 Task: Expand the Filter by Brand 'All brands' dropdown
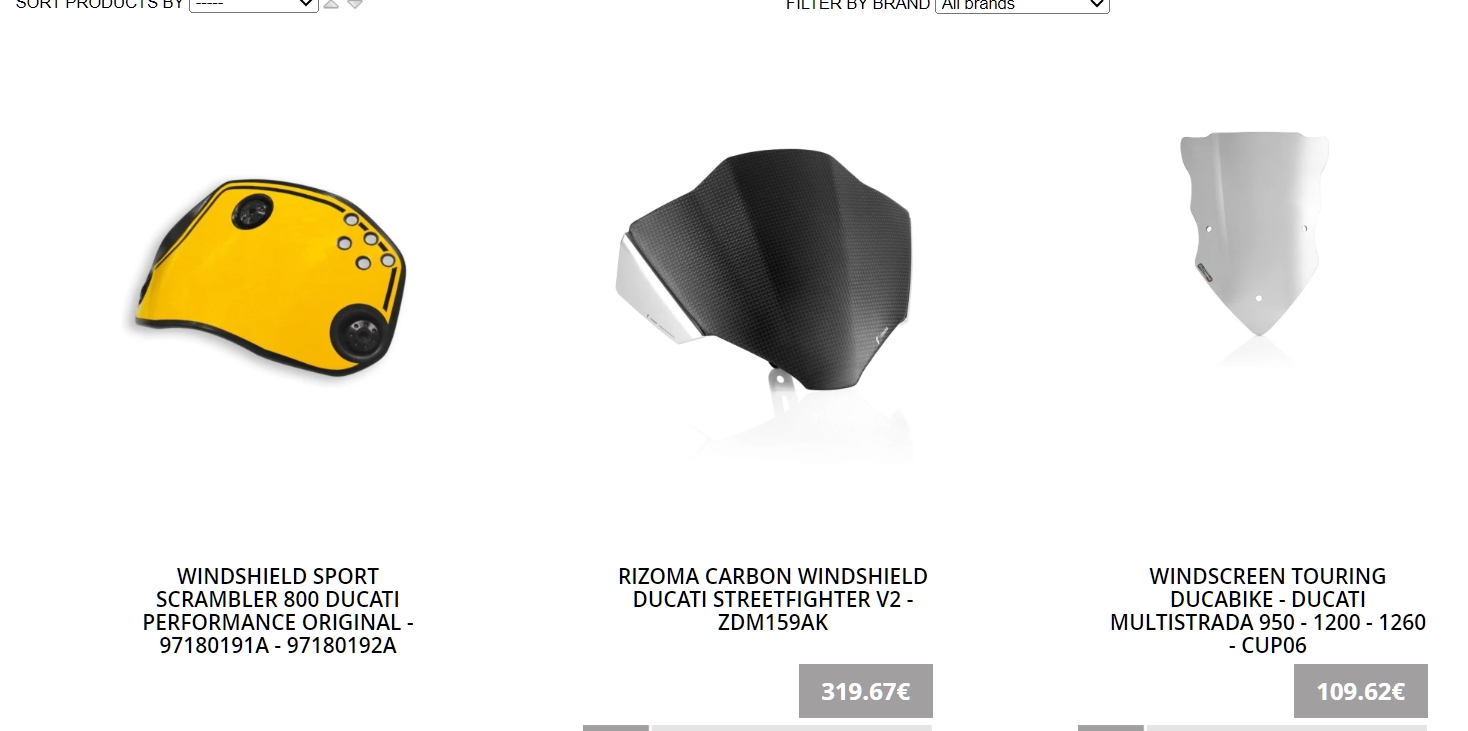pos(1022,4)
